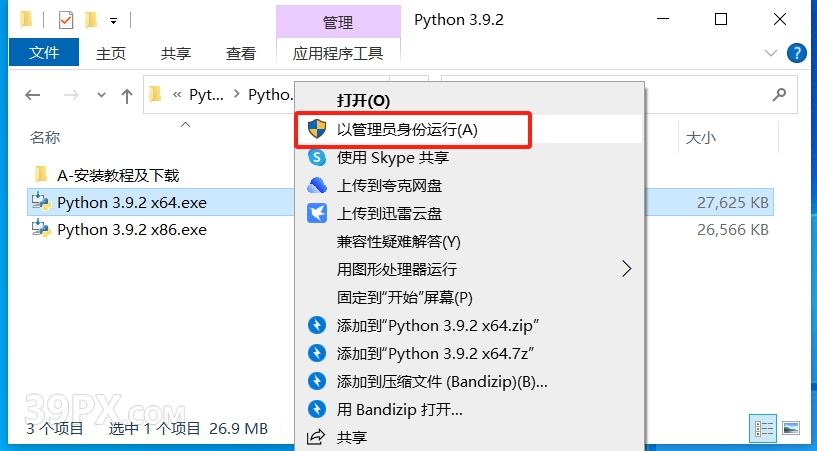The width and height of the screenshot is (817, 451).
Task: Go forward with the right arrow
Action: click(71, 95)
